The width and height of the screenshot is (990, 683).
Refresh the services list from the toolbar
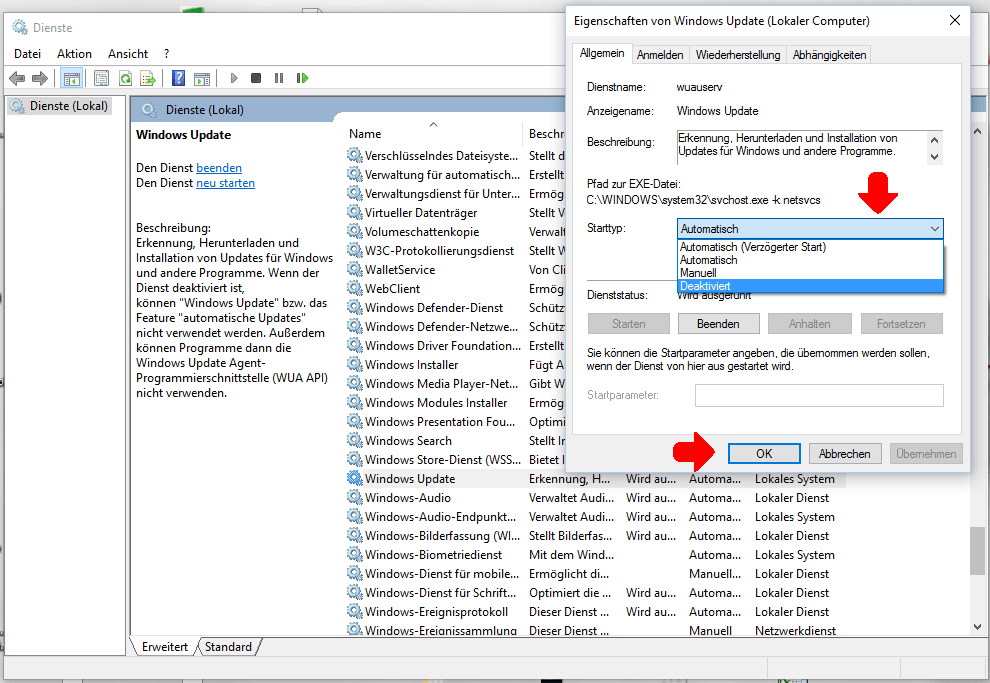click(x=125, y=78)
